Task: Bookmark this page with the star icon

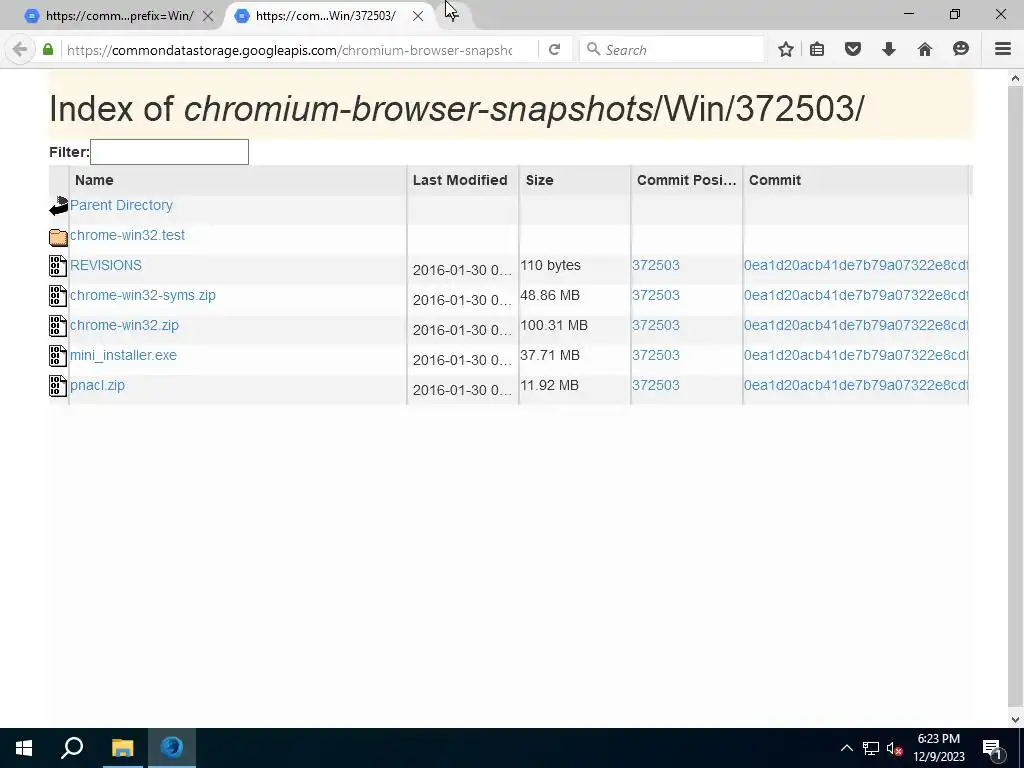Action: (786, 50)
